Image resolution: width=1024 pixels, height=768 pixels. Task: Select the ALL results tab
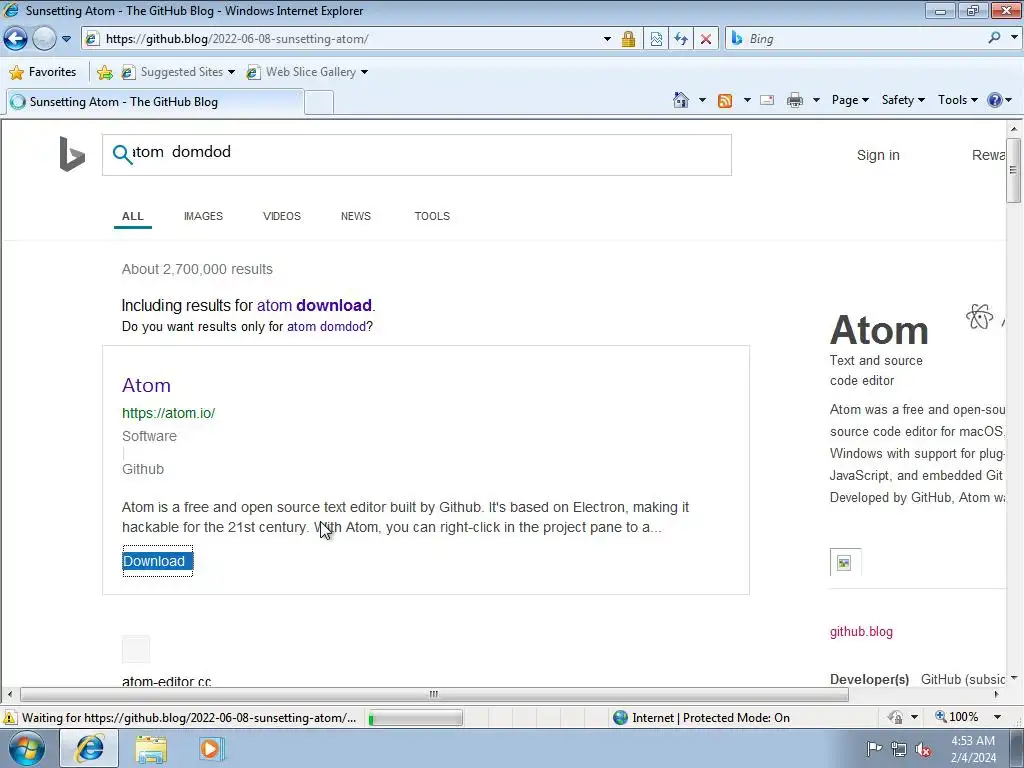tap(133, 216)
